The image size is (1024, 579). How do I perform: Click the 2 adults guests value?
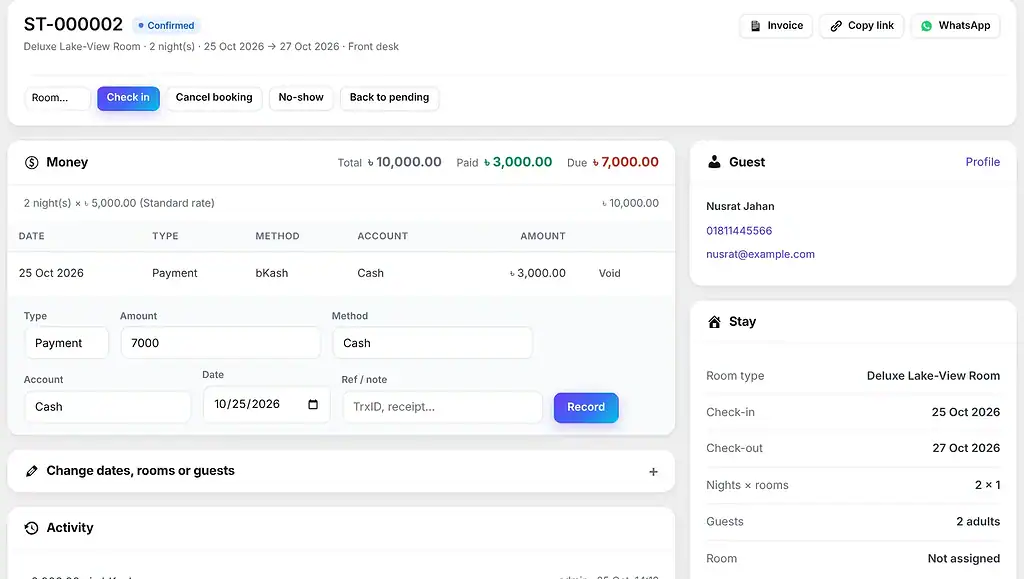tap(978, 522)
